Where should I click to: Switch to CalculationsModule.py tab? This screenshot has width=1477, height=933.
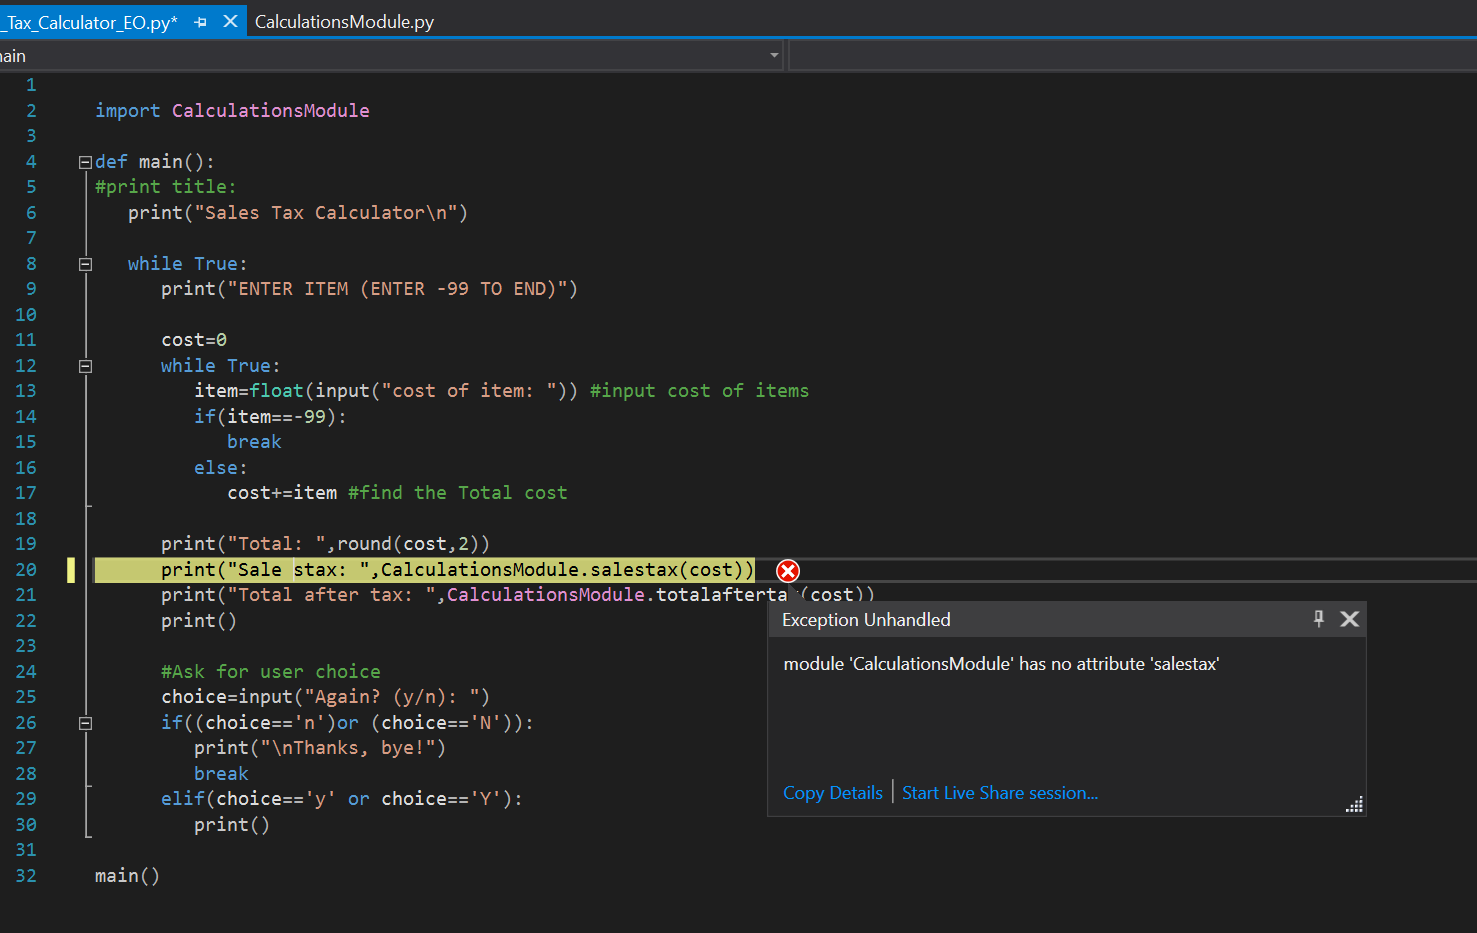coord(344,21)
